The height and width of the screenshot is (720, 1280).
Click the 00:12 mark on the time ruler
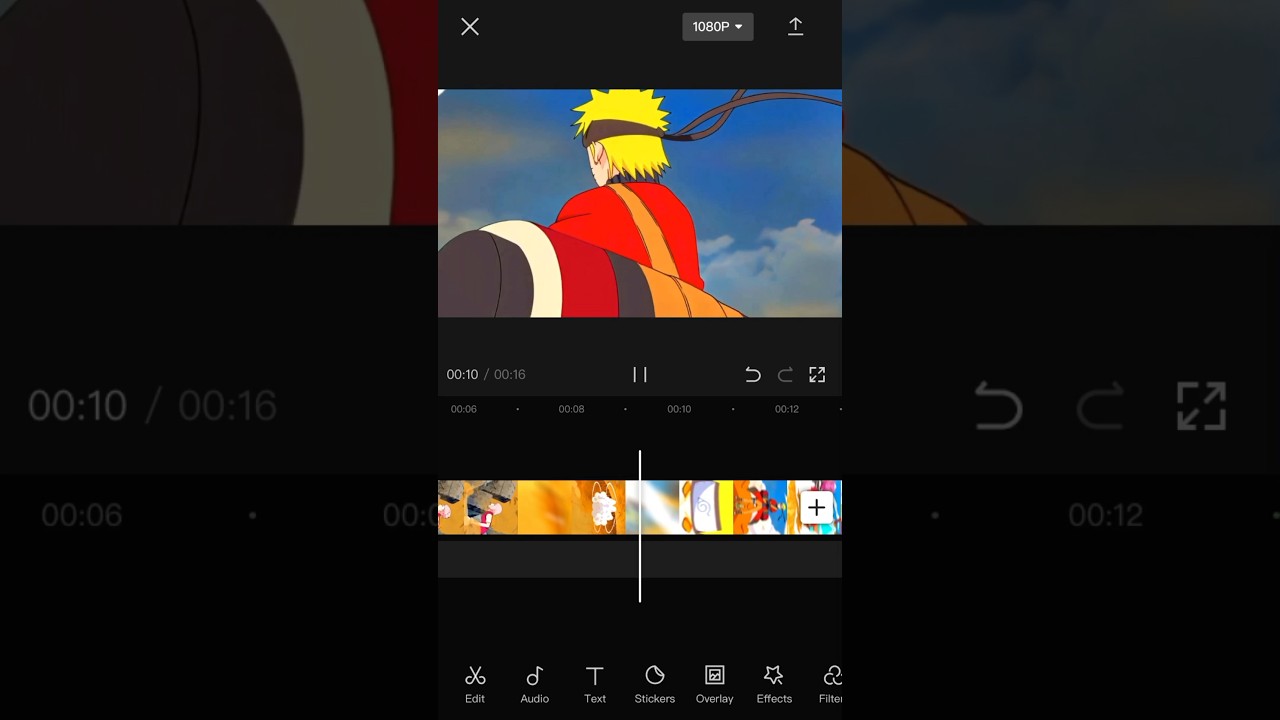(x=787, y=409)
